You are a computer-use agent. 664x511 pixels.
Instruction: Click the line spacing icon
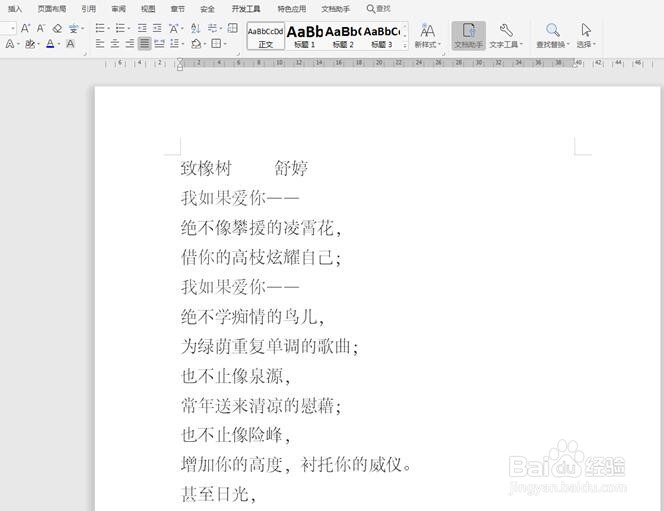click(x=174, y=44)
